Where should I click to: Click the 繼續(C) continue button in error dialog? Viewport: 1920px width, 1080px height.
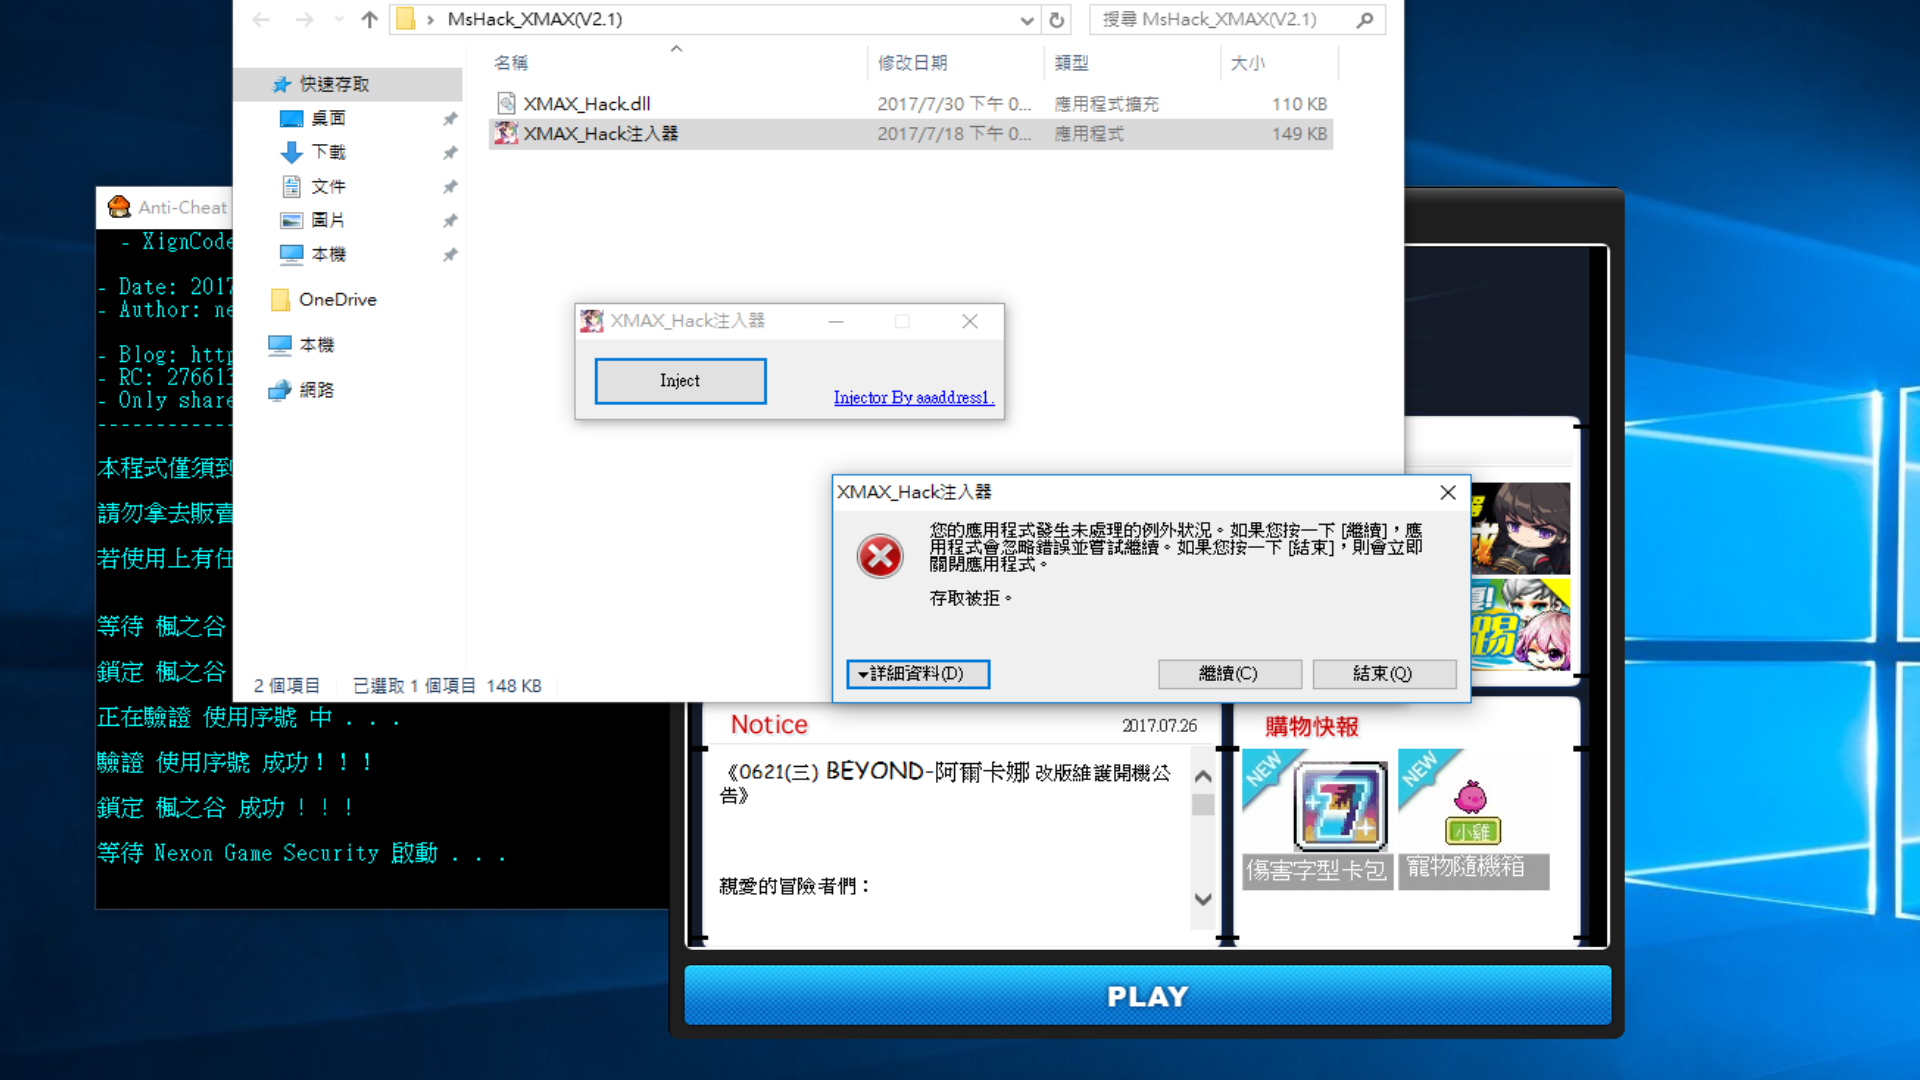click(1229, 674)
